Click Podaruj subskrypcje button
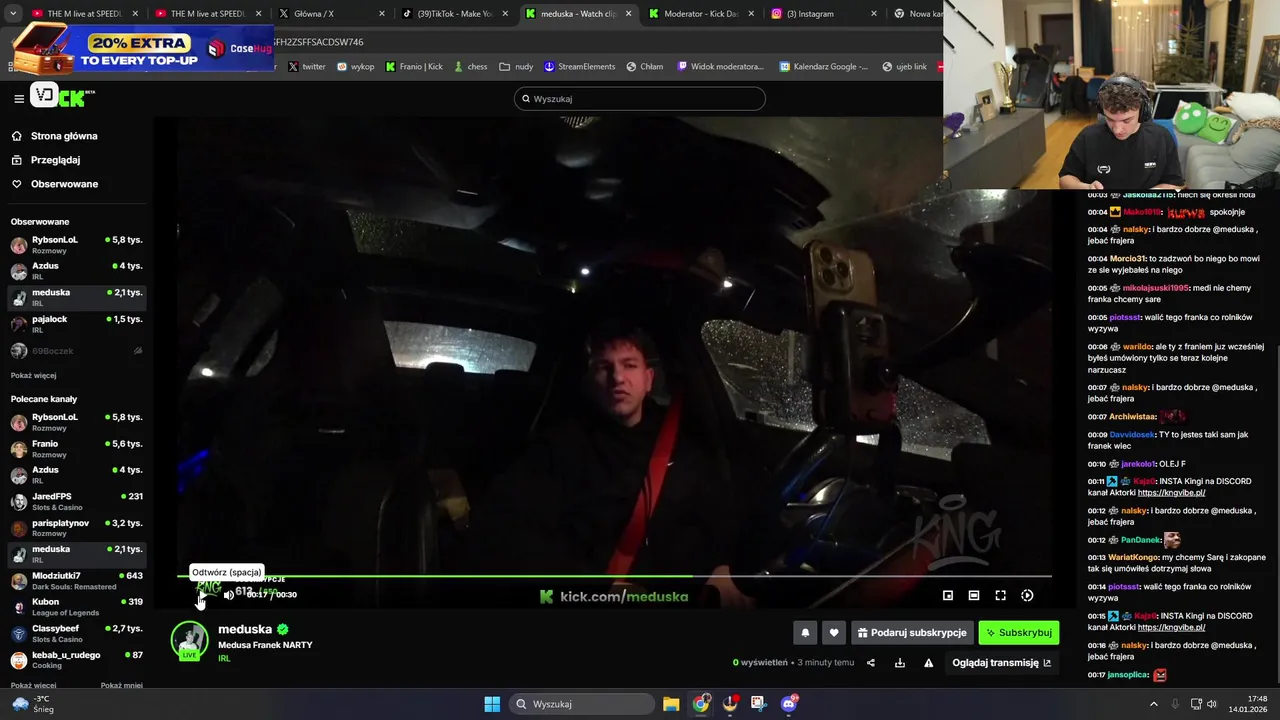1280x720 pixels. pyautogui.click(x=912, y=632)
